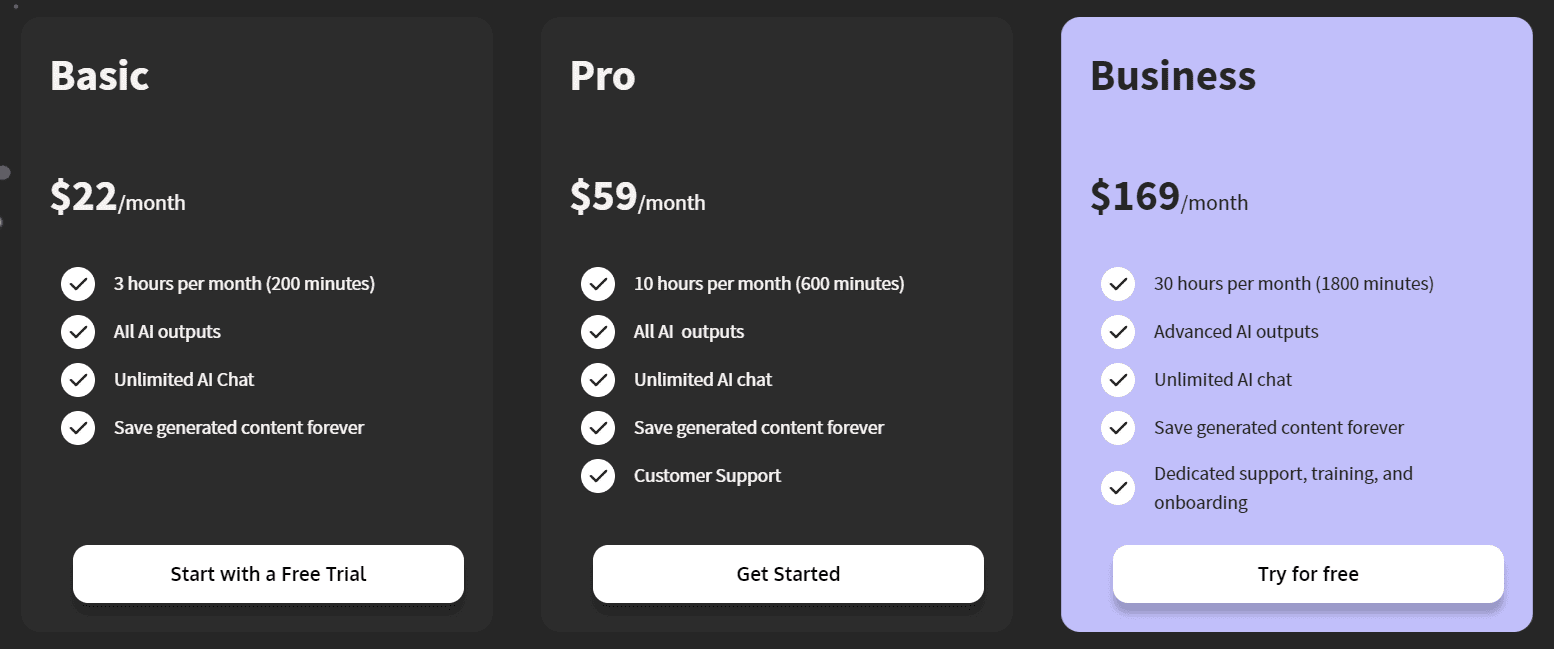Screen dimensions: 1554x649
Task: Click the checkmark beside "Save generated content forever" in Basic
Action: click(x=78, y=428)
